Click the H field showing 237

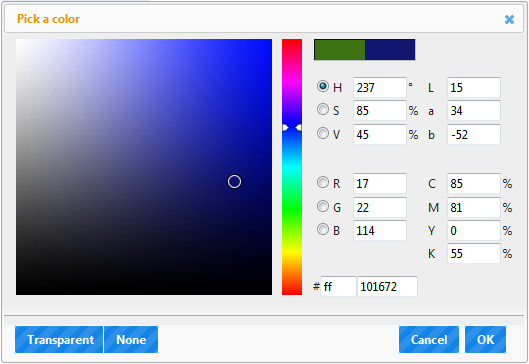click(380, 87)
